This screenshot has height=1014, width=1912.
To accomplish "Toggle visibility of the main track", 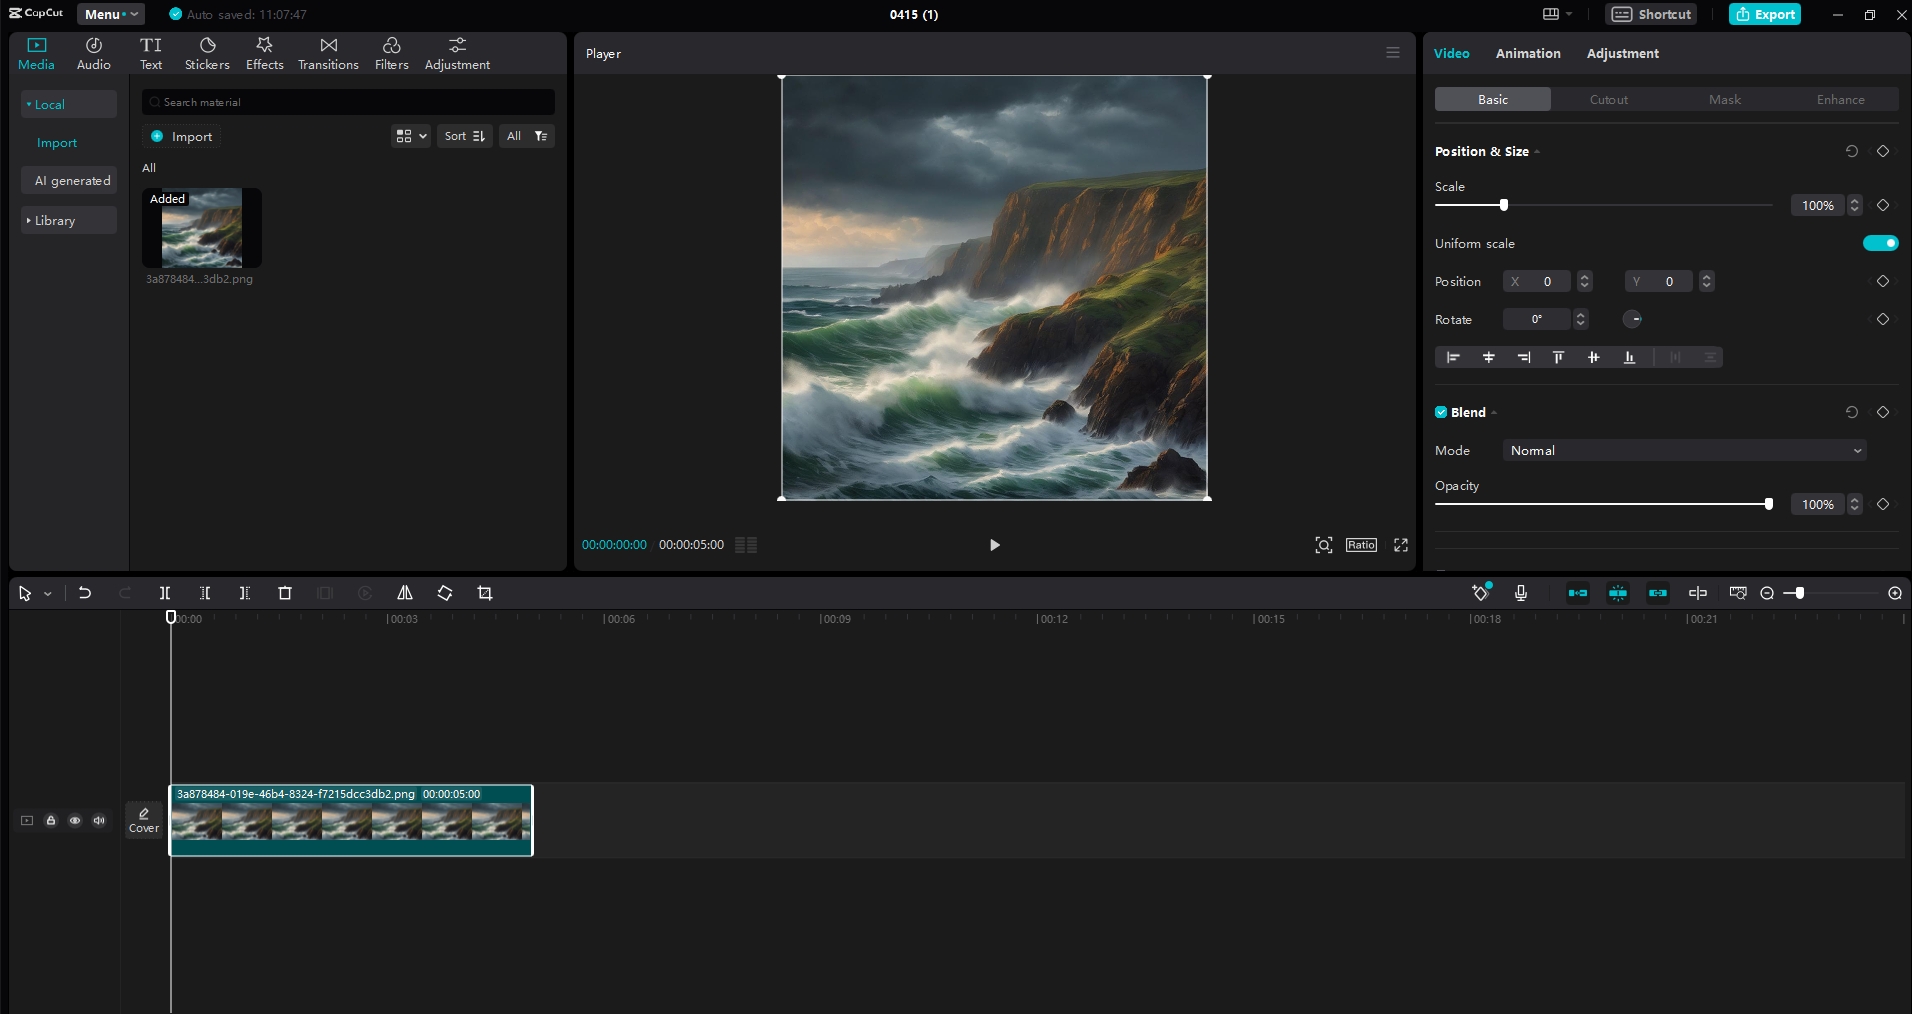I will pyautogui.click(x=75, y=820).
